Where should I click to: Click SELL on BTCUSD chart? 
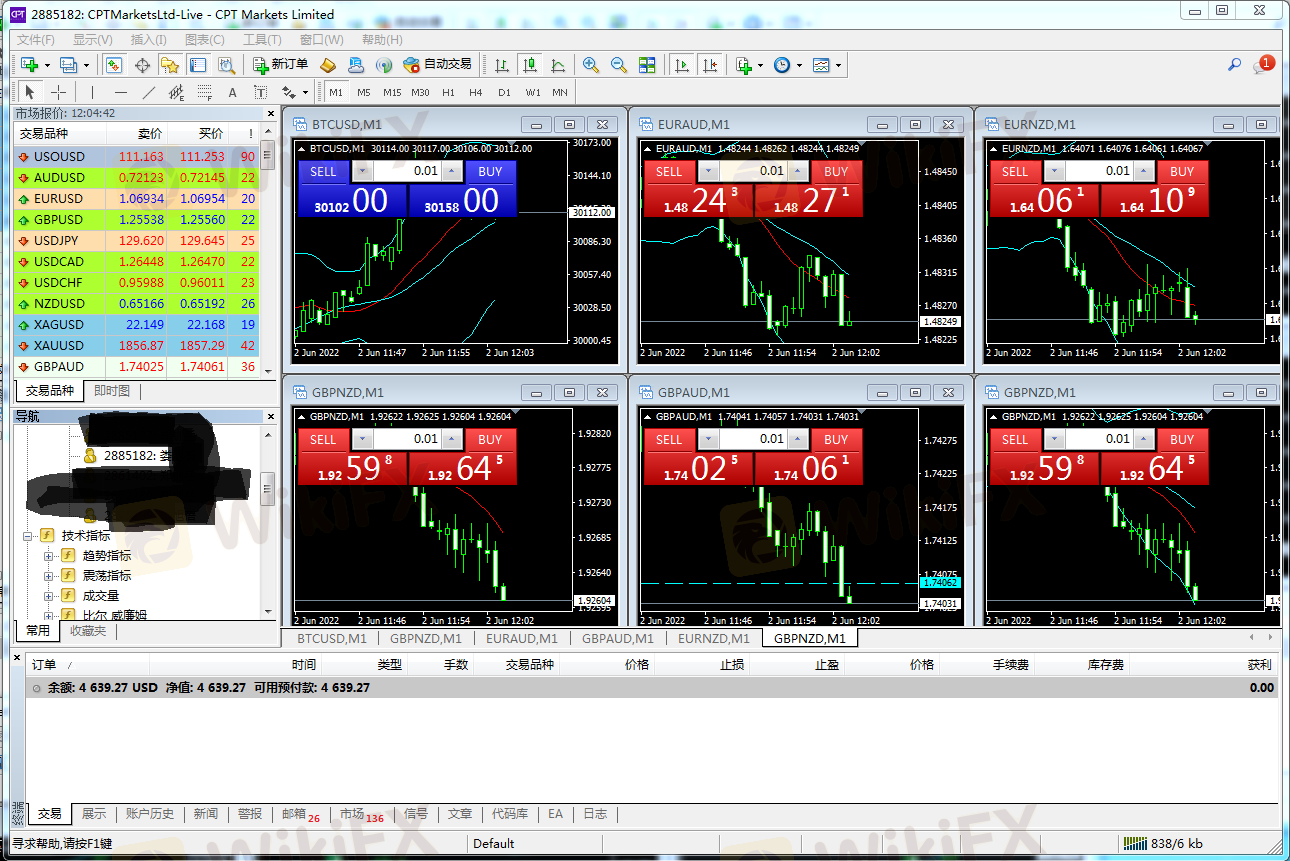click(x=323, y=171)
